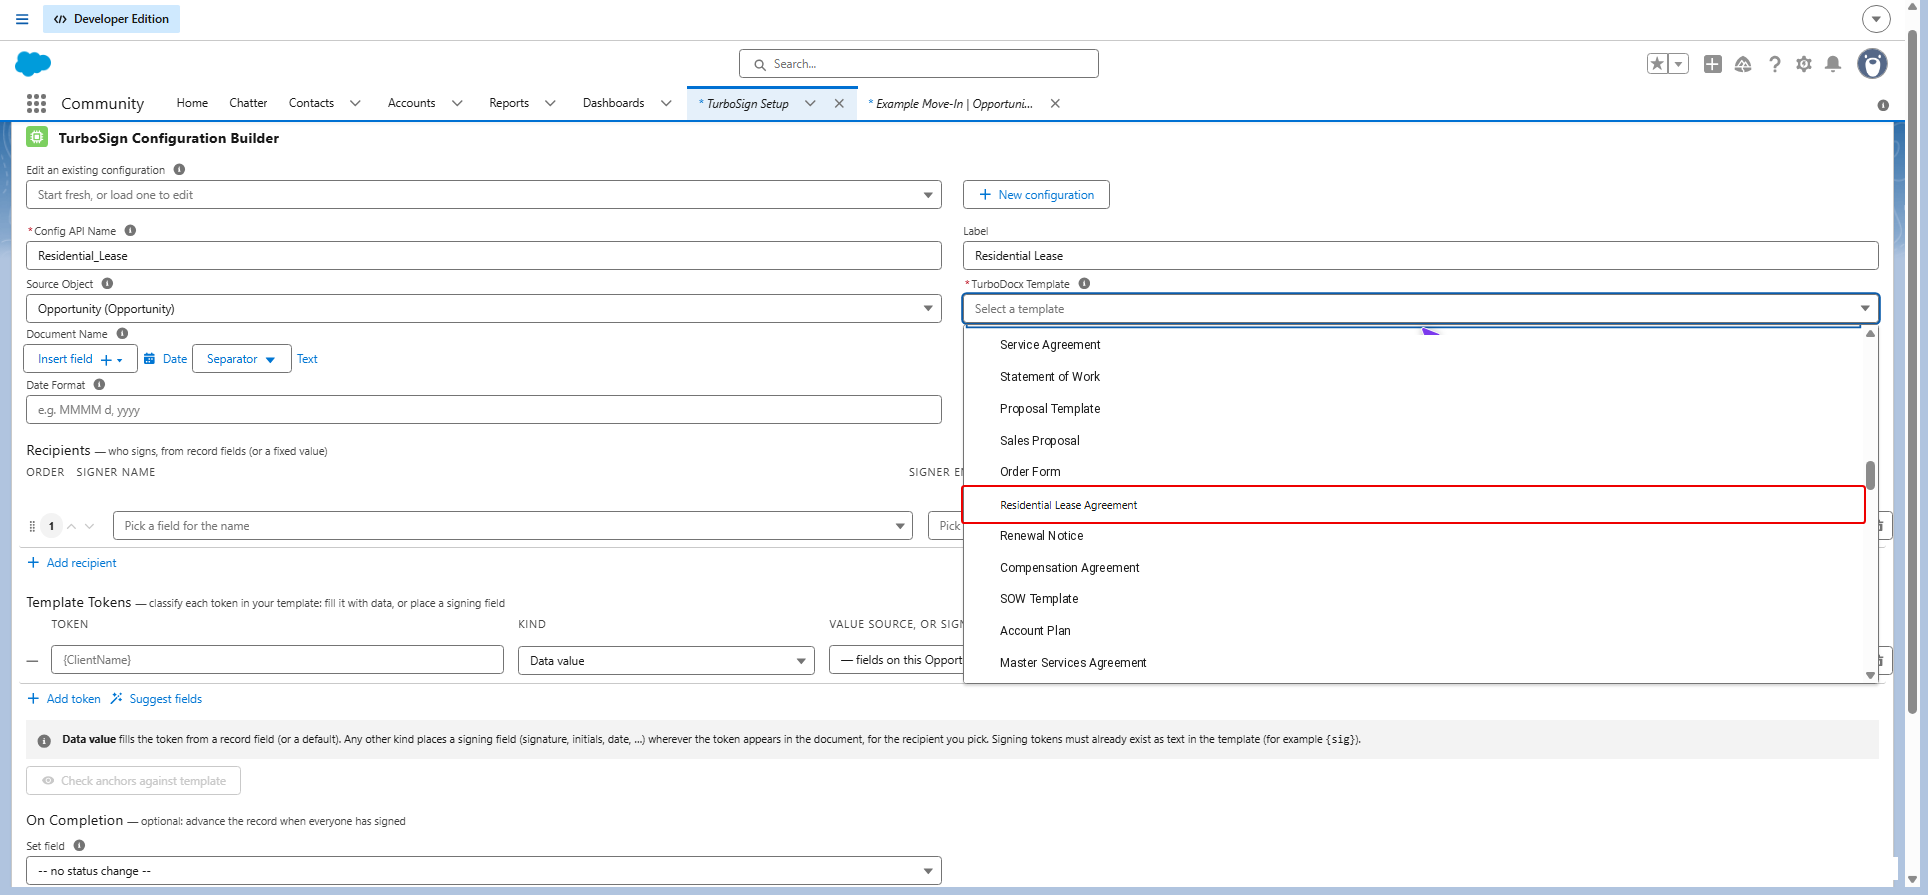The height and width of the screenshot is (895, 1928).
Task: Click the Label input field
Action: pos(1421,256)
